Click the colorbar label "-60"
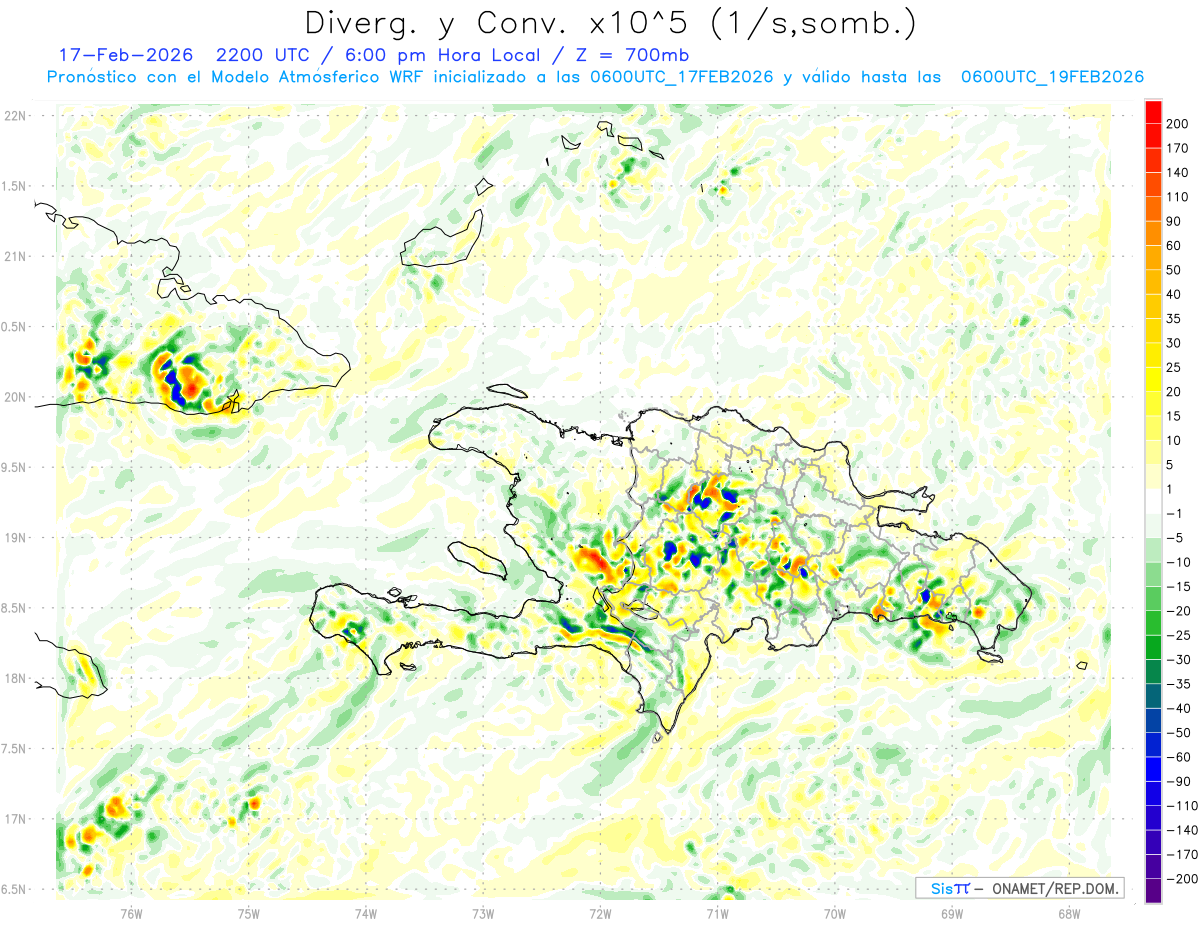This screenshot has width=1200, height=927. click(x=1180, y=757)
